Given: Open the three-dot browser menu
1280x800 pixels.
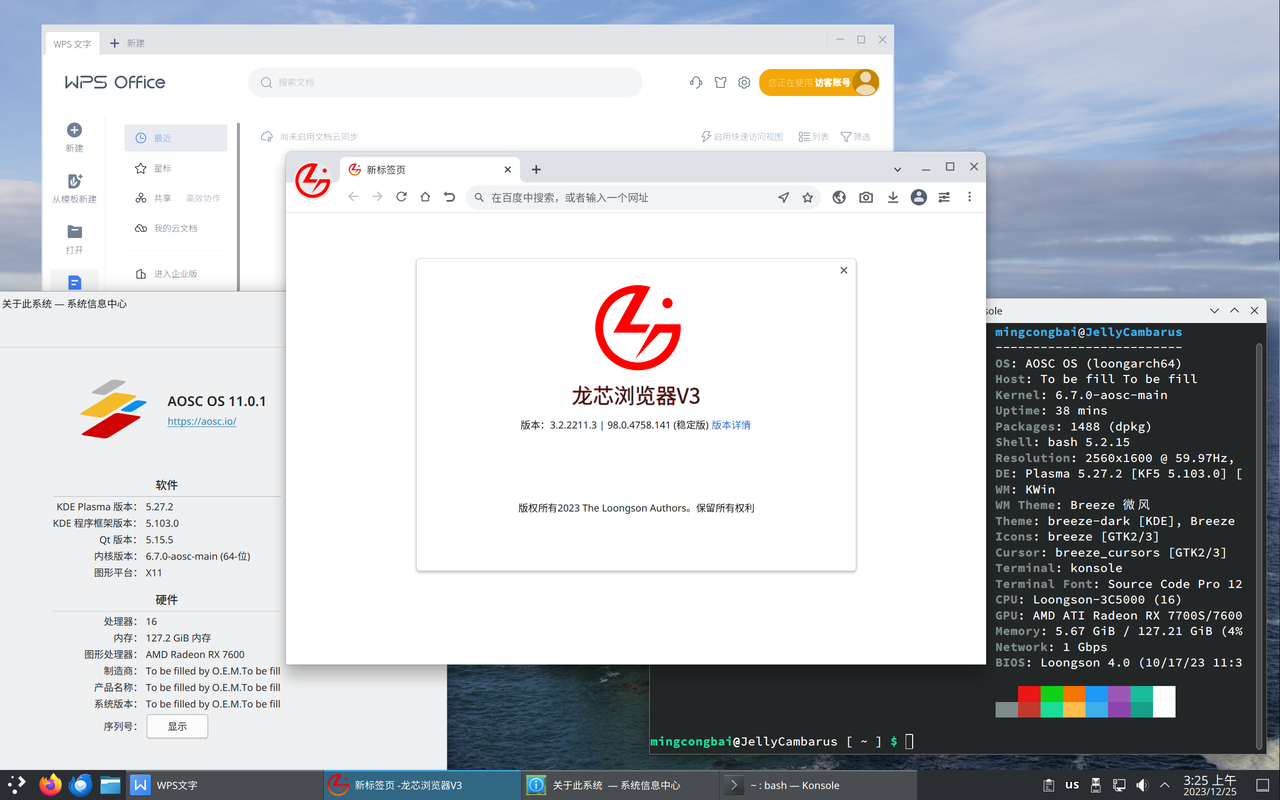Looking at the screenshot, I should tap(969, 197).
